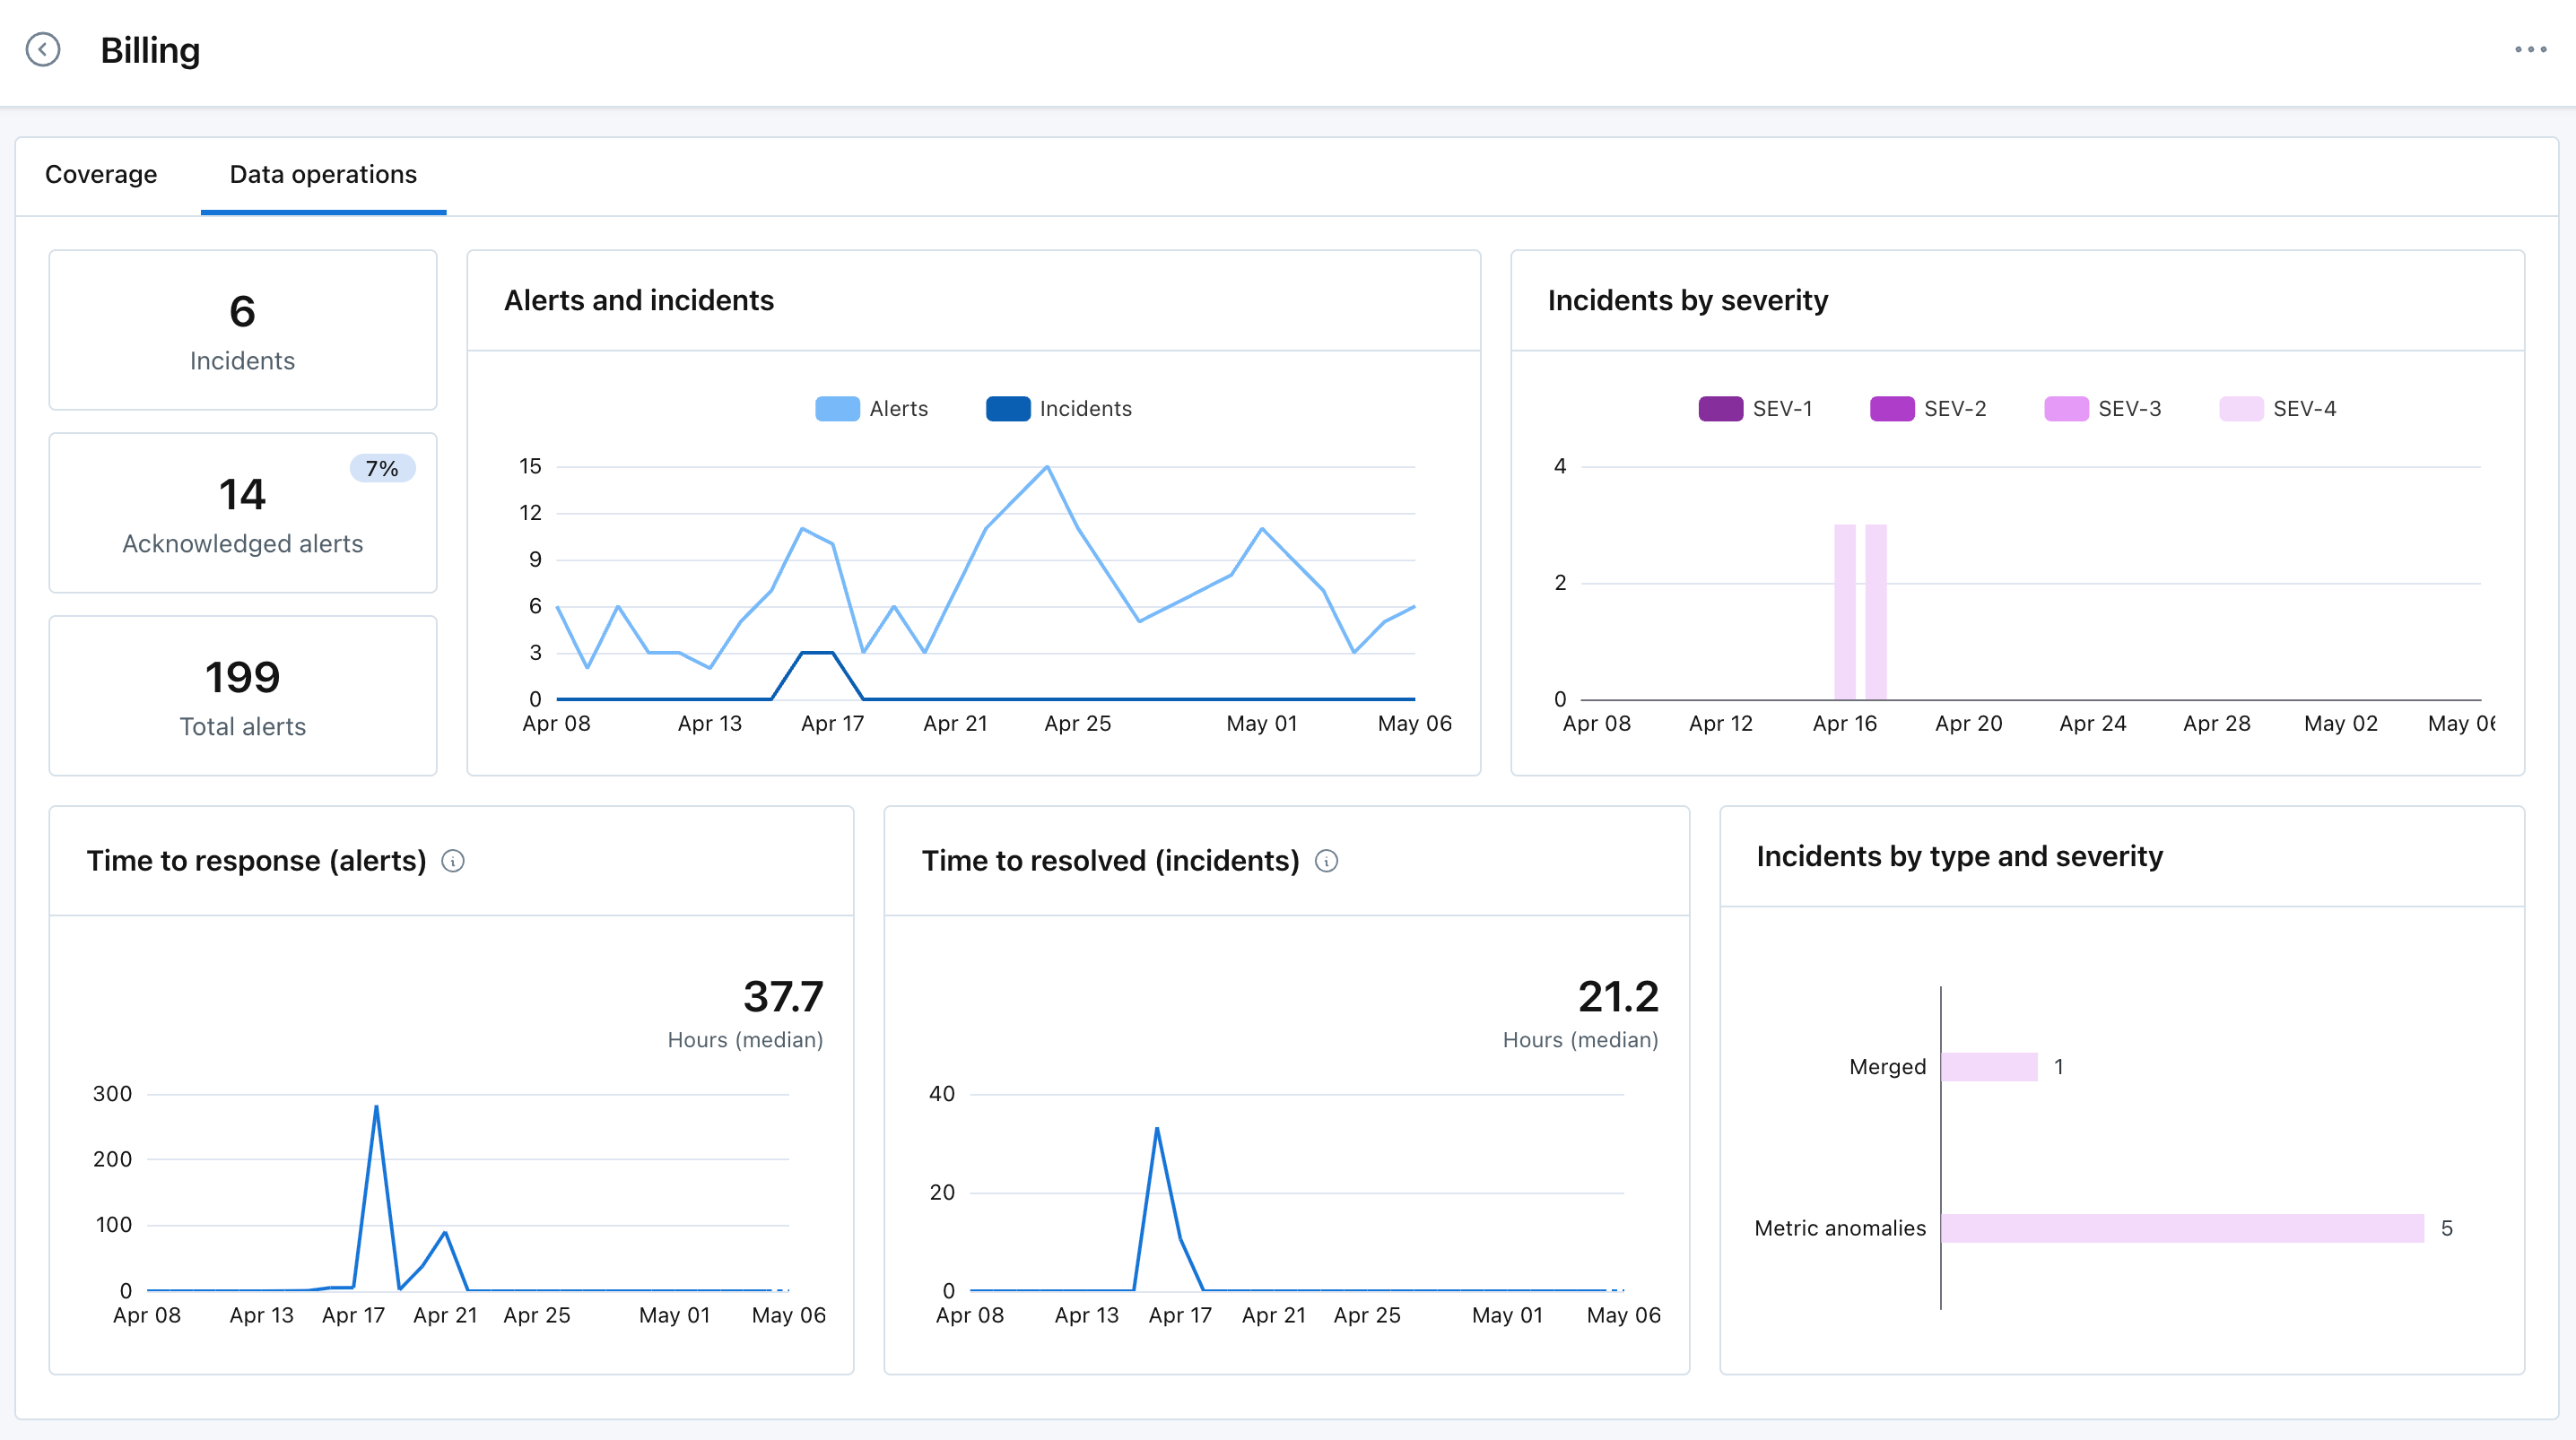Toggle SEV-4 legend entry
2576x1440 pixels.
(x=2278, y=409)
